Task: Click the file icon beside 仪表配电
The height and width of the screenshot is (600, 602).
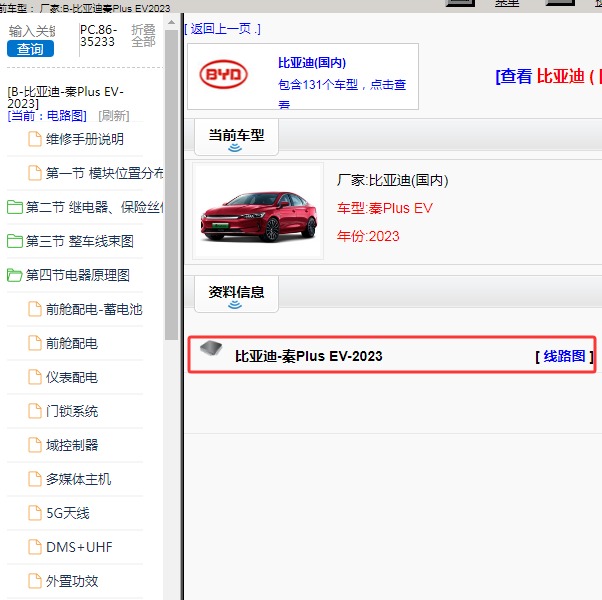Action: 35,377
